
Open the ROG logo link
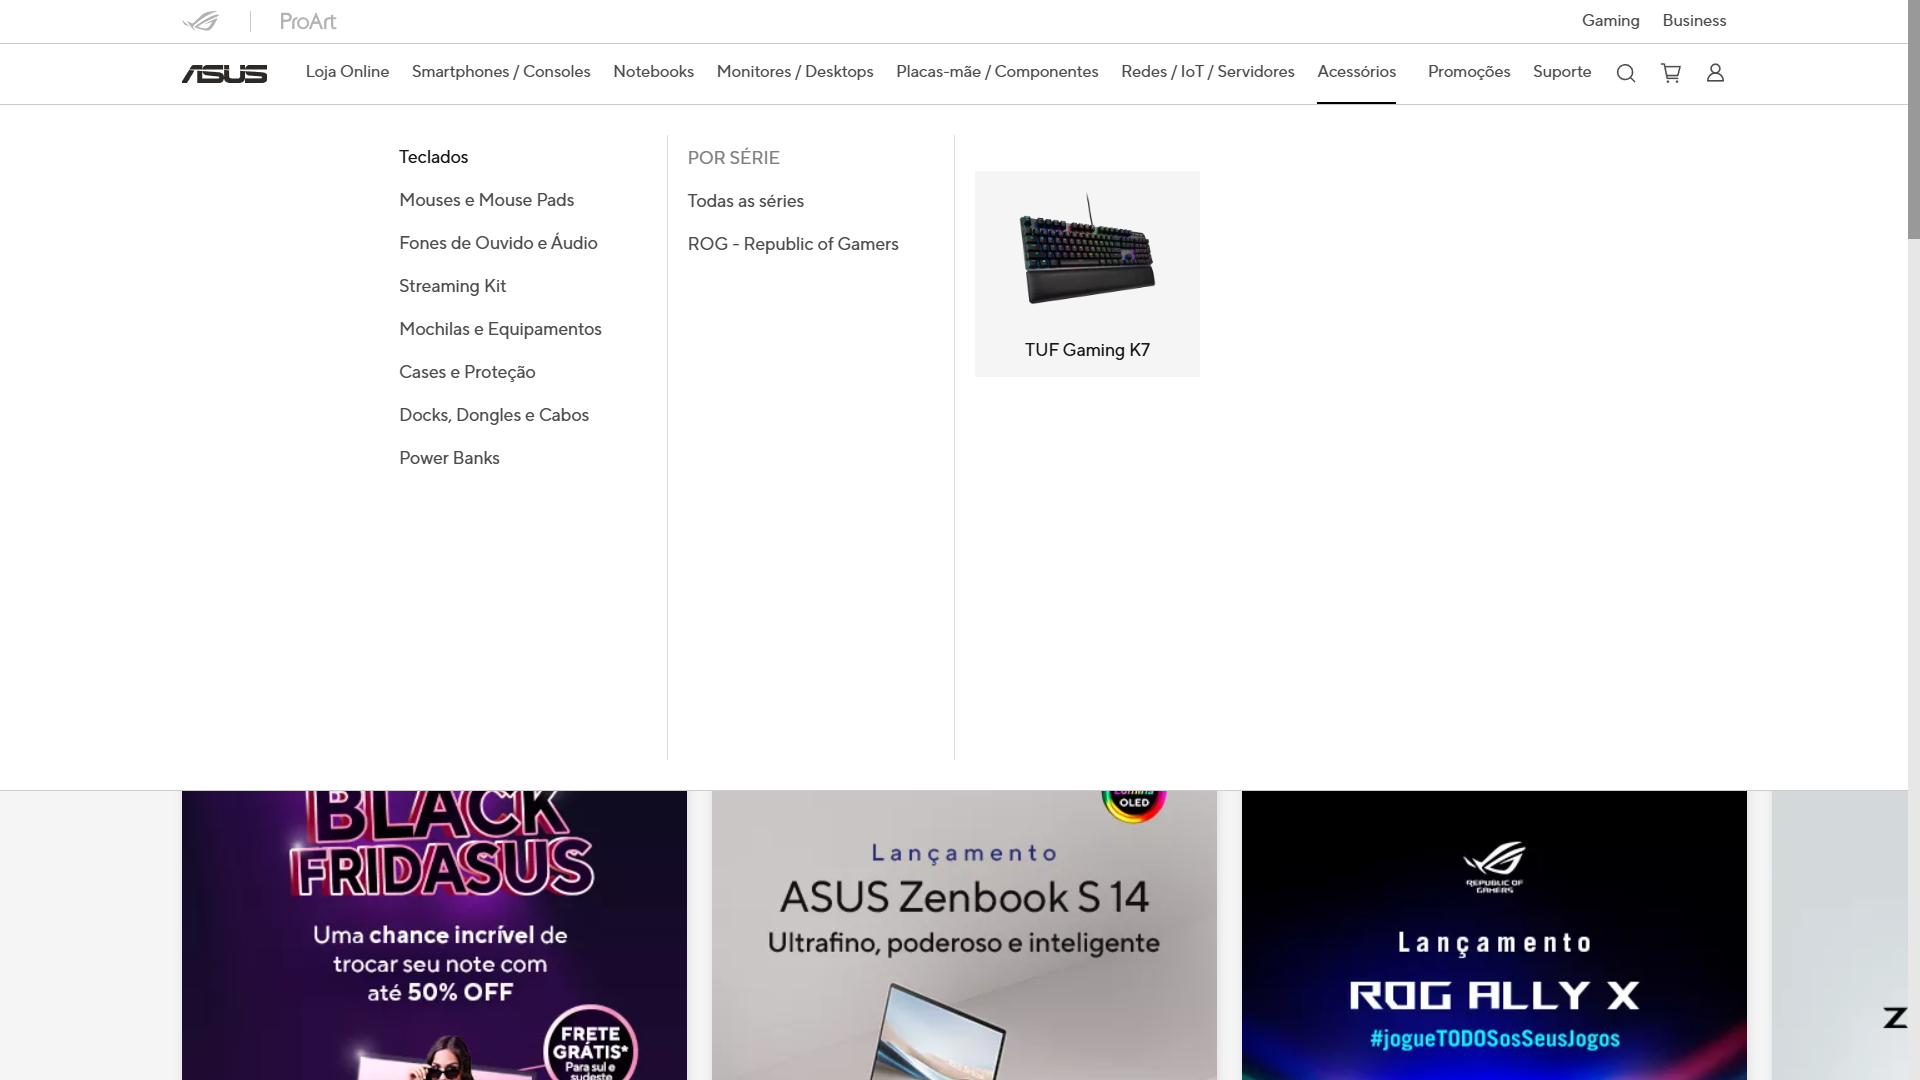pos(200,21)
